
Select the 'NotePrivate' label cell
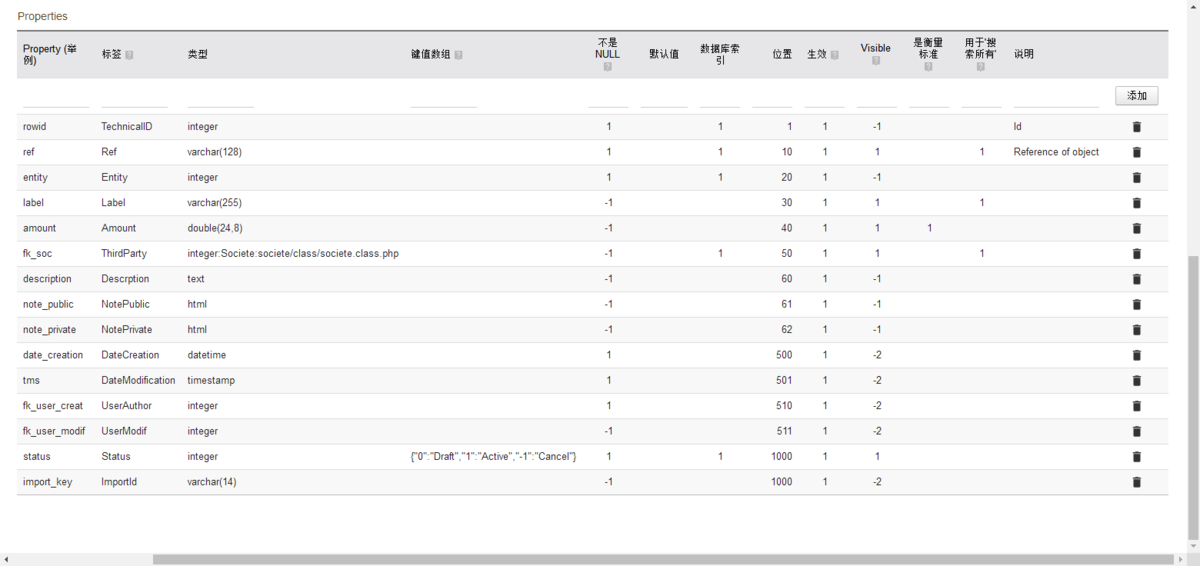click(126, 330)
